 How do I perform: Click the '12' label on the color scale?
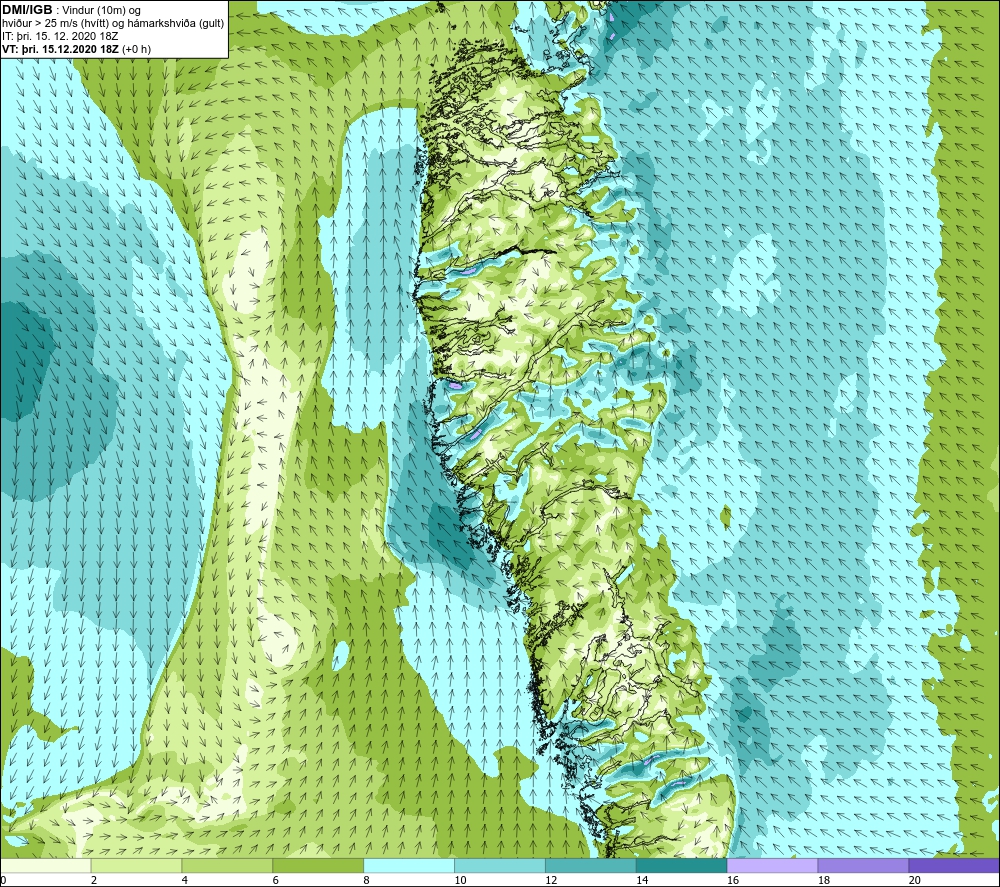click(551, 880)
